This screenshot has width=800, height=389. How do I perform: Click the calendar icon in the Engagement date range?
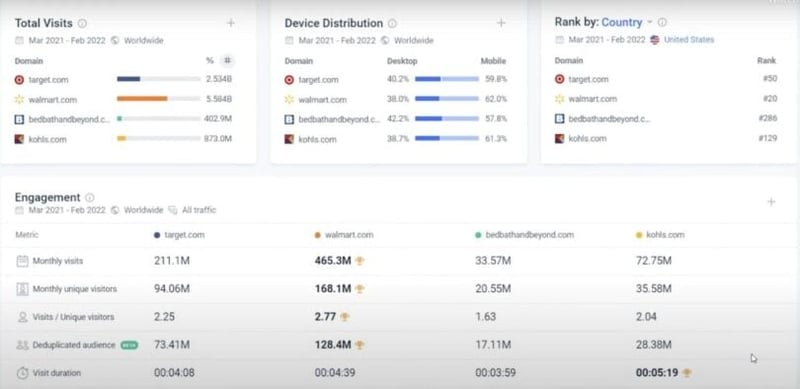pos(19,210)
